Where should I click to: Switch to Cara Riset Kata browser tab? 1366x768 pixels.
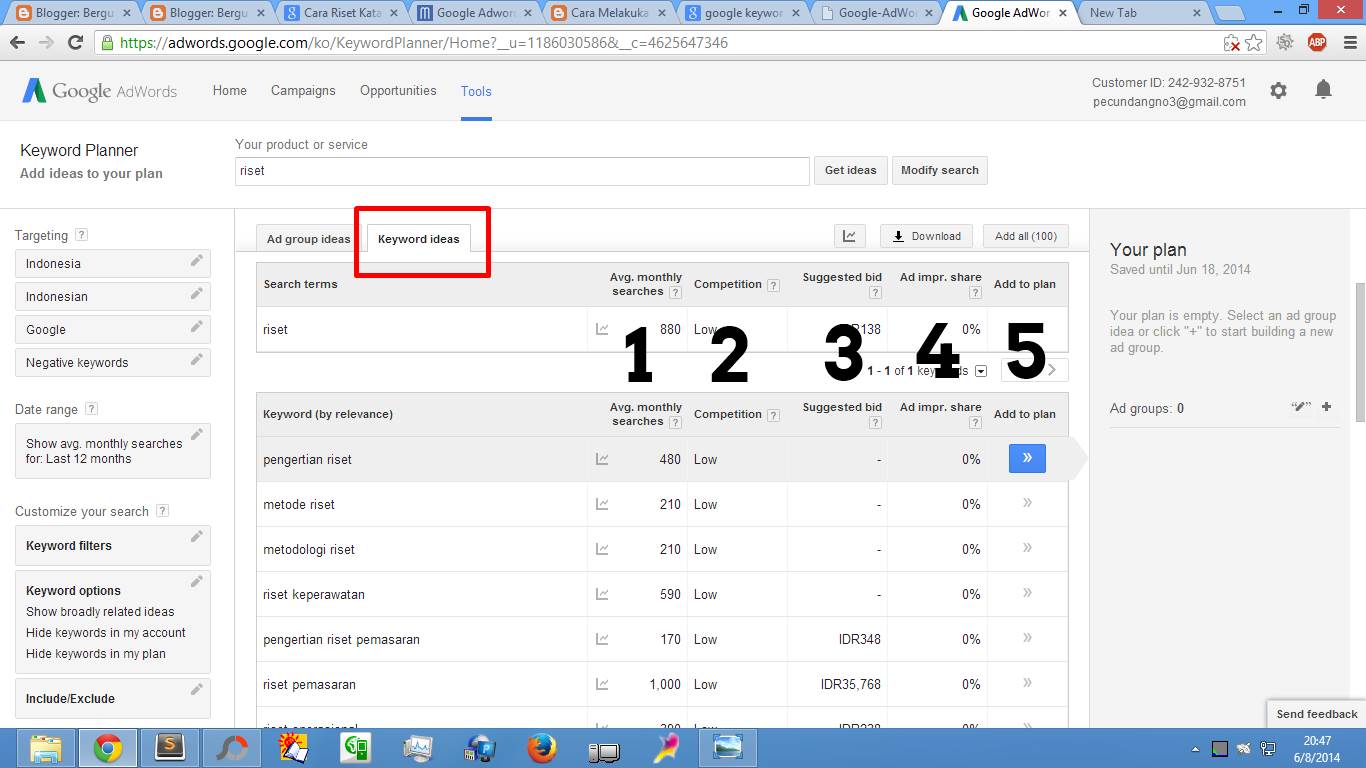(x=341, y=13)
